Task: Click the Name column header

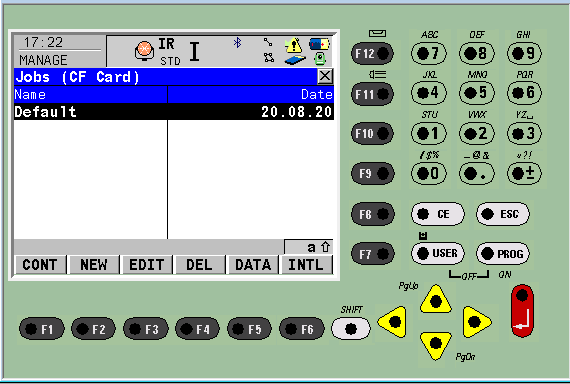Action: 91,95
